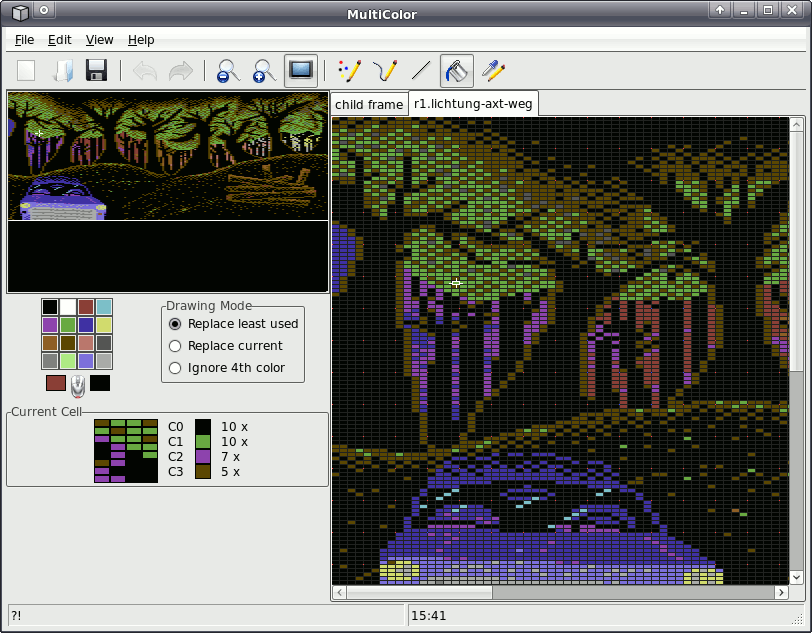This screenshot has height=633, width=812.
Task: Select the straight Line tool
Action: 421,70
